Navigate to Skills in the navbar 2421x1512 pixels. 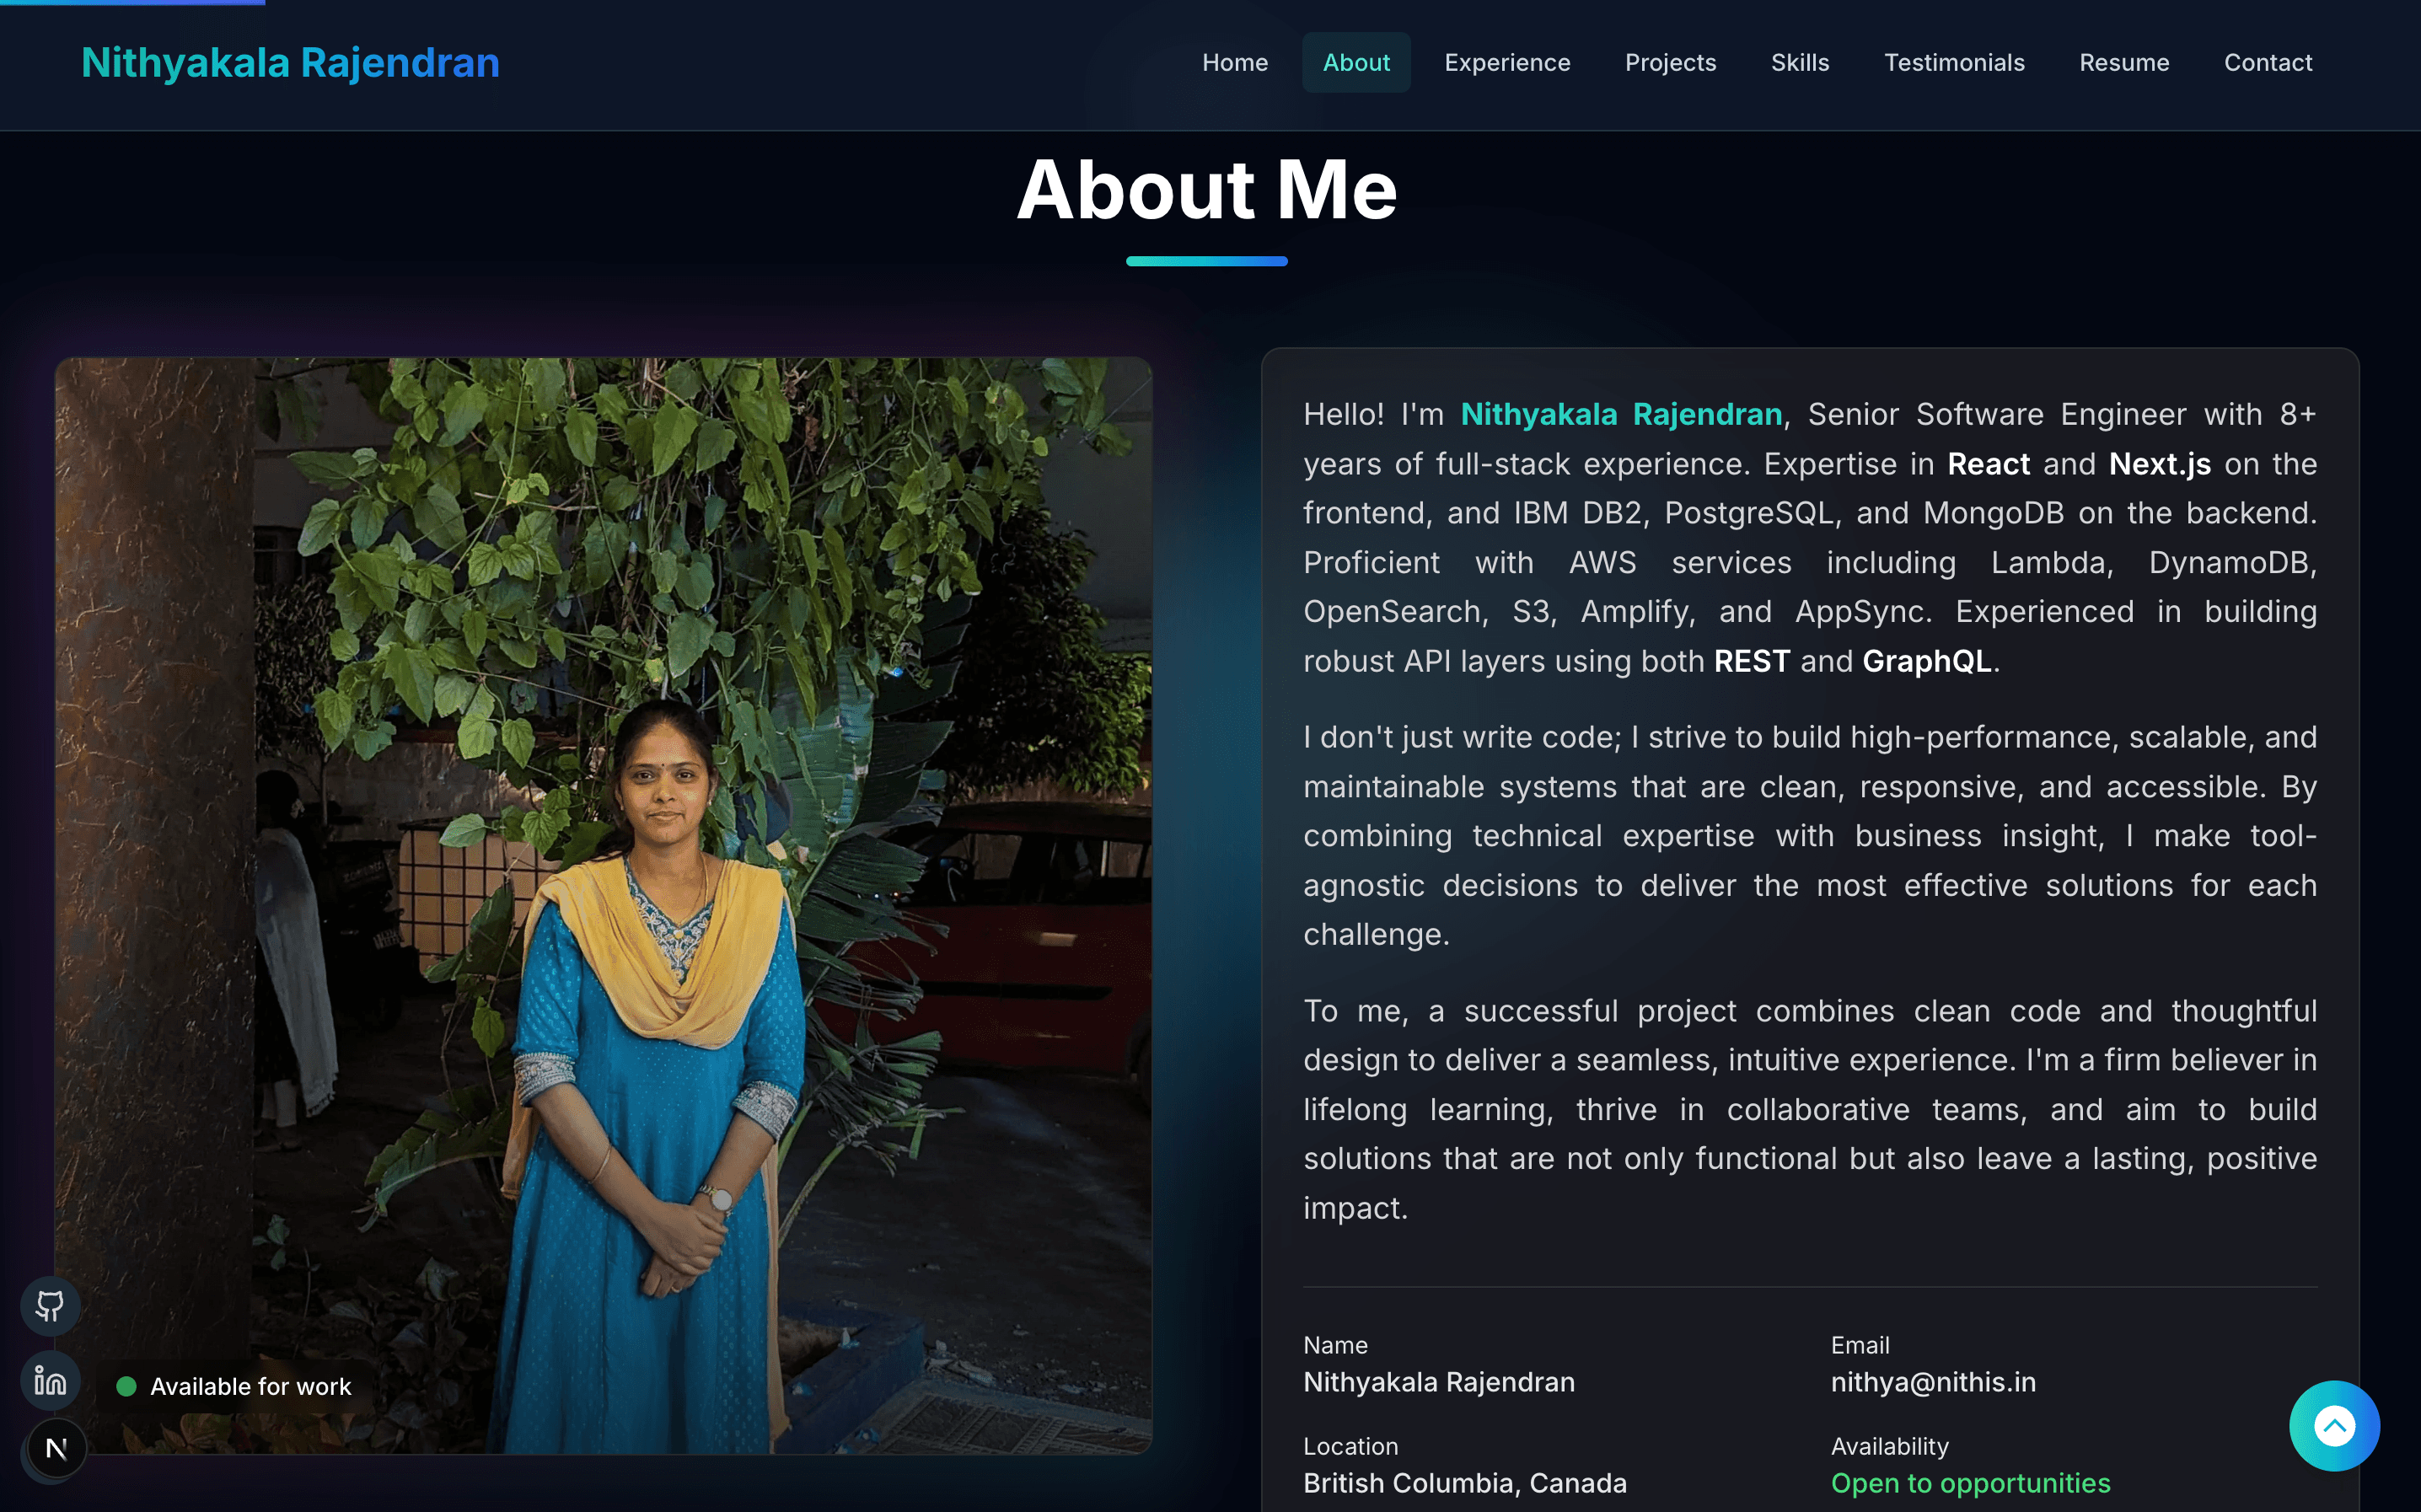tap(1800, 62)
